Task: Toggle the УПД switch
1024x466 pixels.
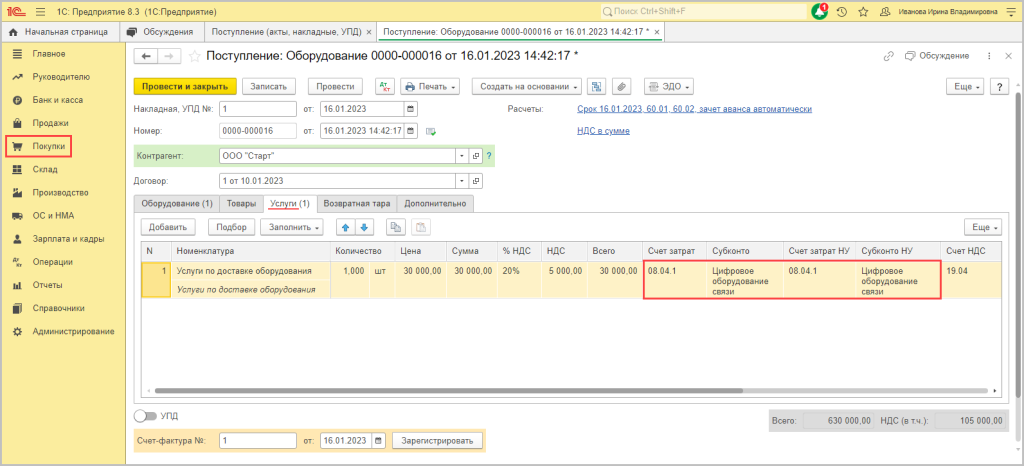Action: tap(146, 415)
